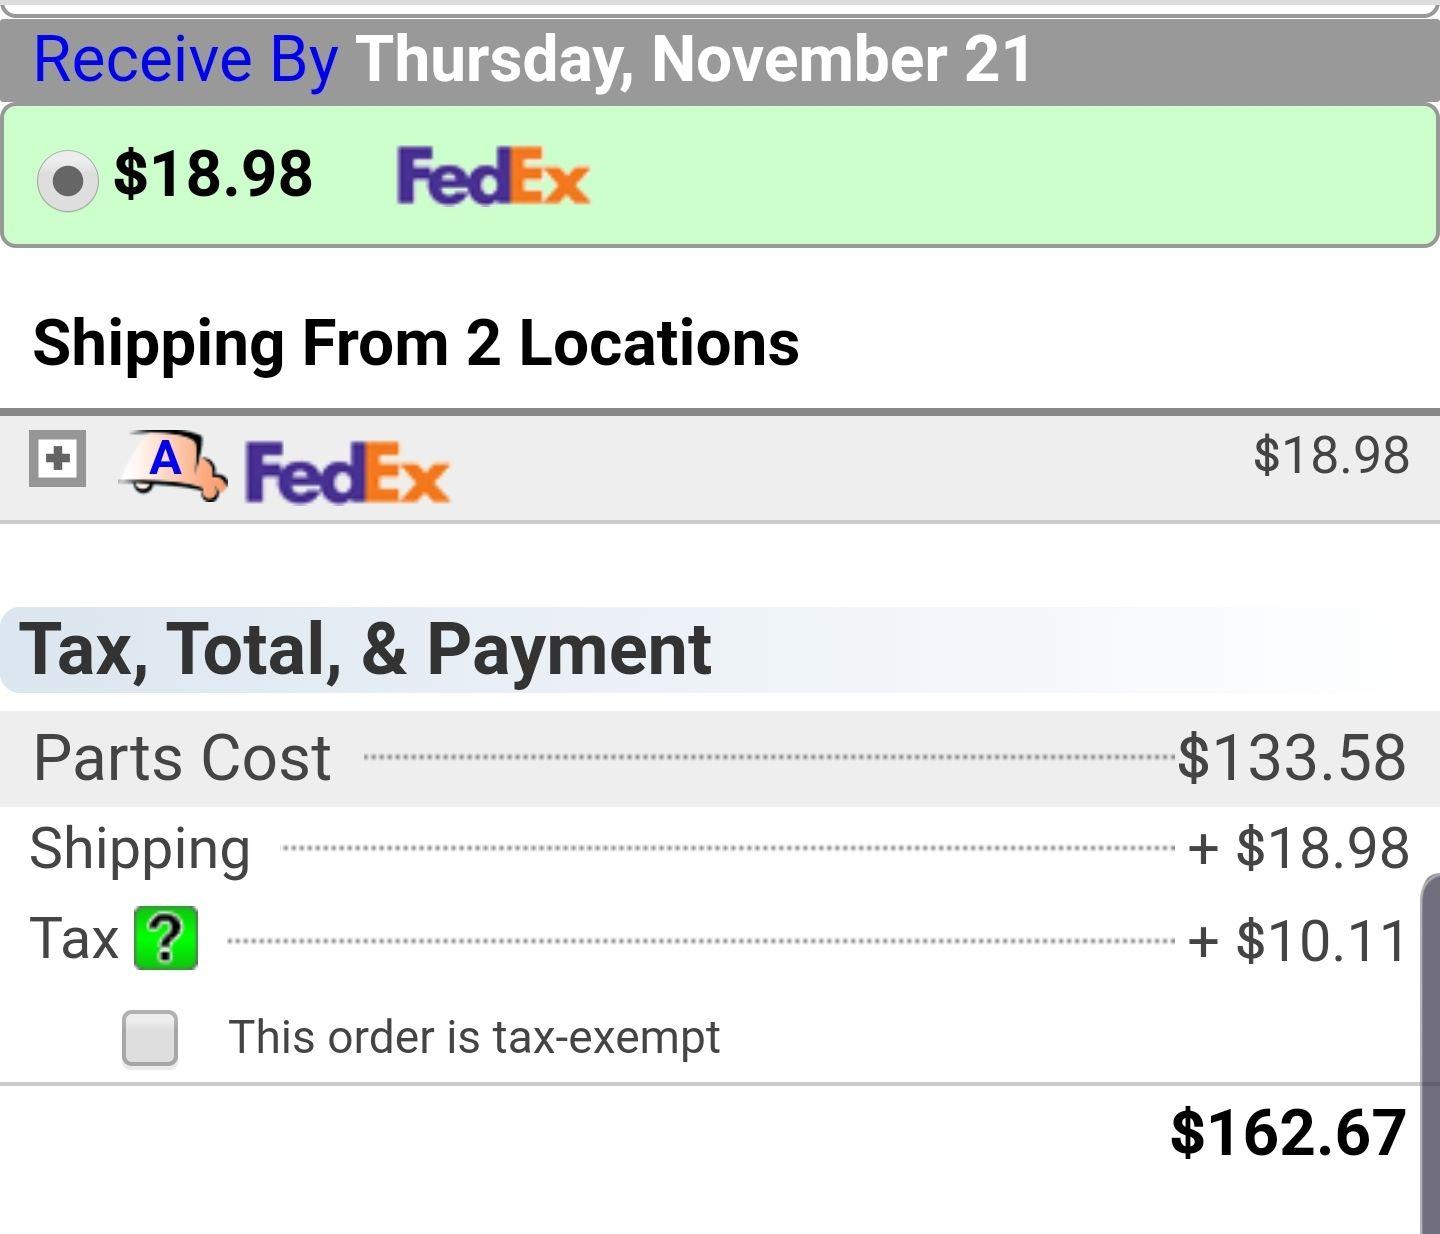
Task: Click the $18.98 price in shipping option
Action: click(213, 174)
